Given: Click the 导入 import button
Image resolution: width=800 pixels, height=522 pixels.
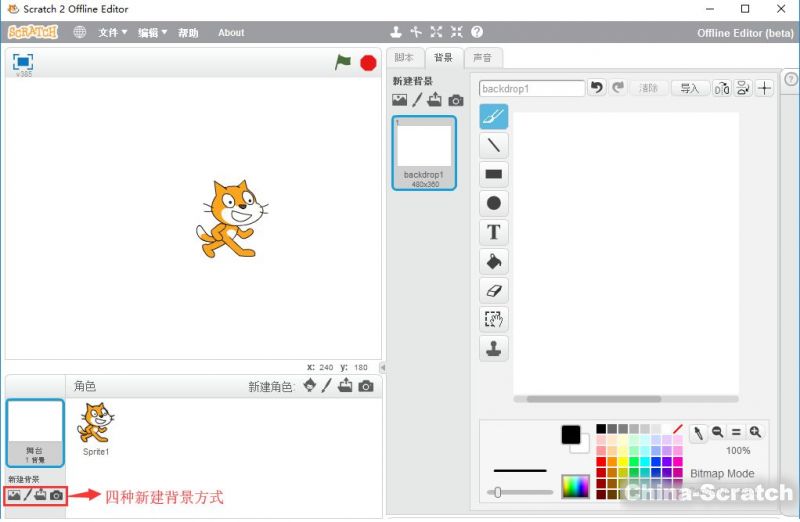Looking at the screenshot, I should pyautogui.click(x=689, y=88).
